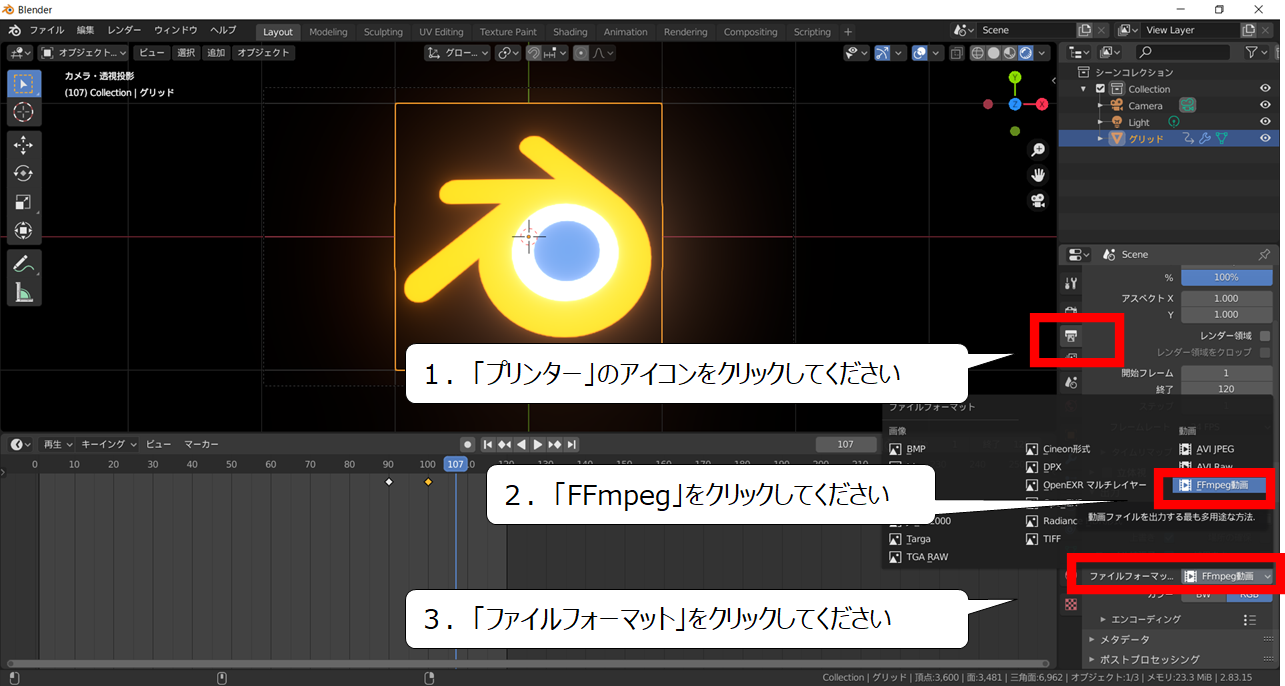Click the 選択 menu in viewport header
The height and width of the screenshot is (686, 1285).
coord(186,53)
